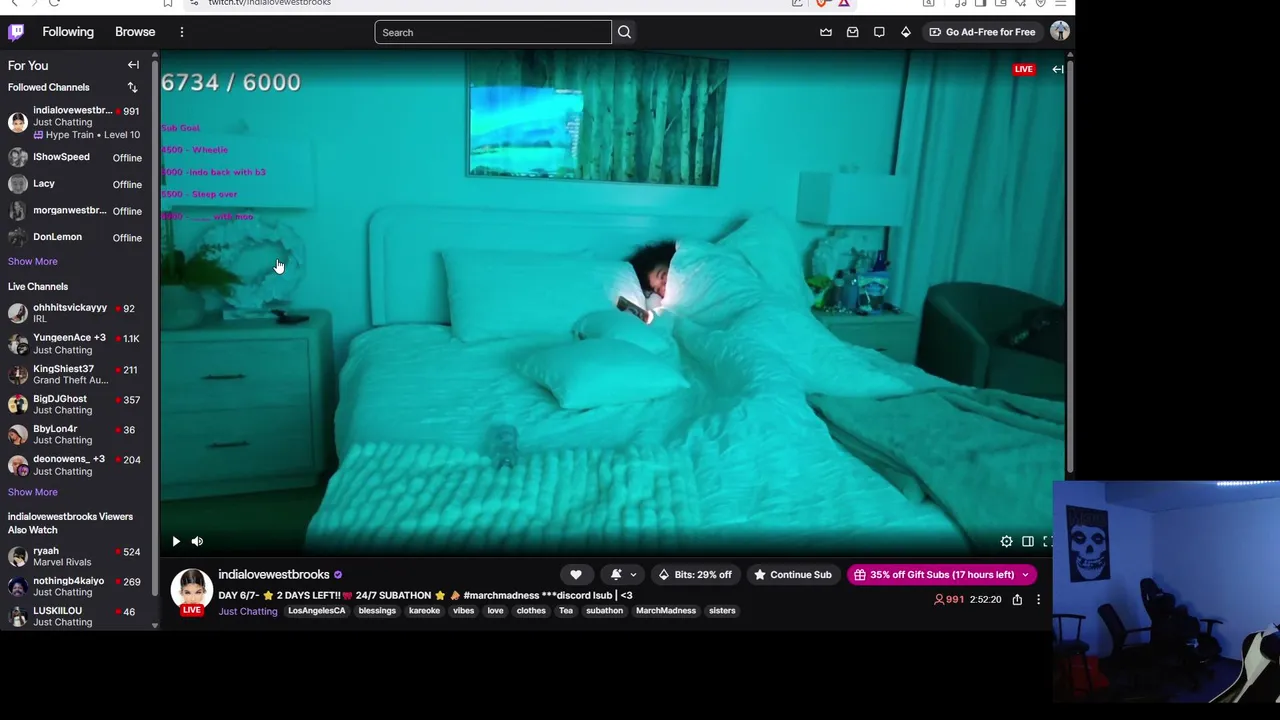
Task: Open nothingb4kaiyo channel
Action: (76, 586)
